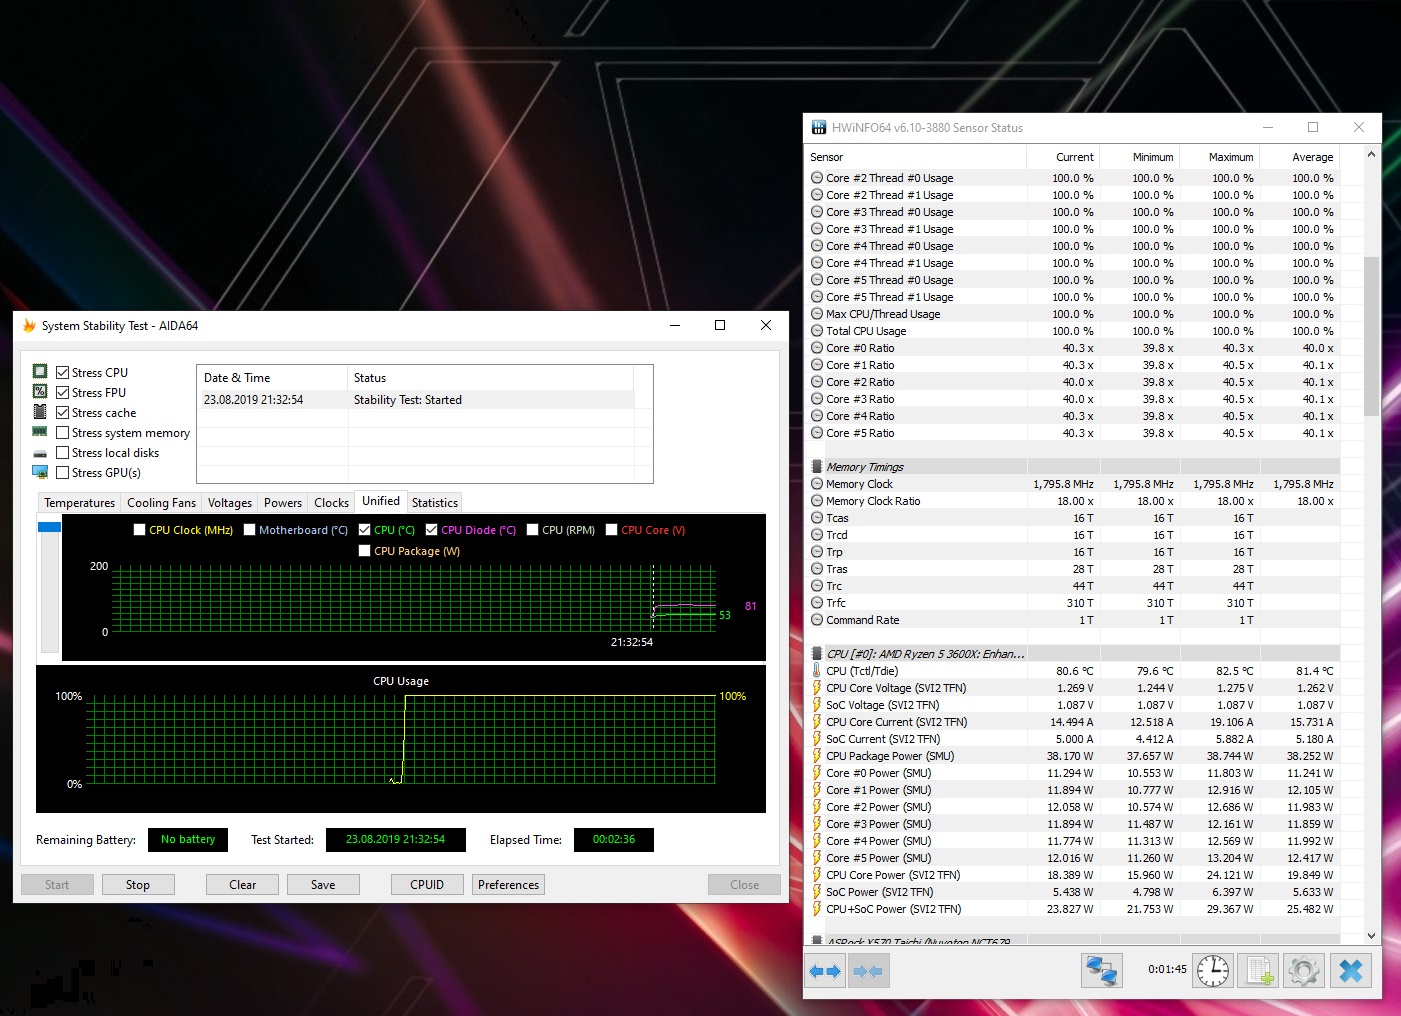Click the Minimum column header in HWiNFO
The image size is (1401, 1016).
point(1140,157)
